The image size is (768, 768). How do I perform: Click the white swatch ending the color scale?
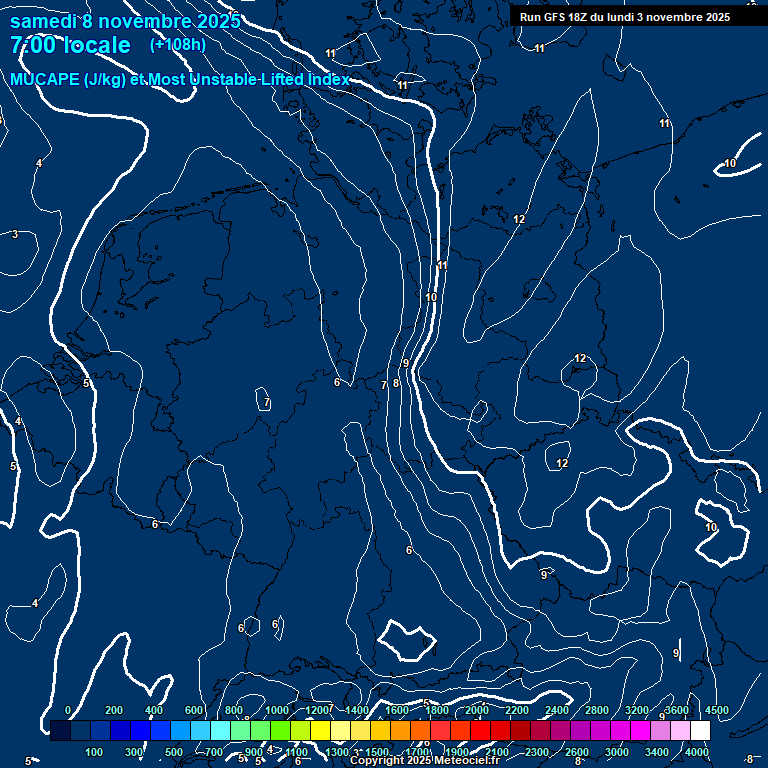point(700,730)
